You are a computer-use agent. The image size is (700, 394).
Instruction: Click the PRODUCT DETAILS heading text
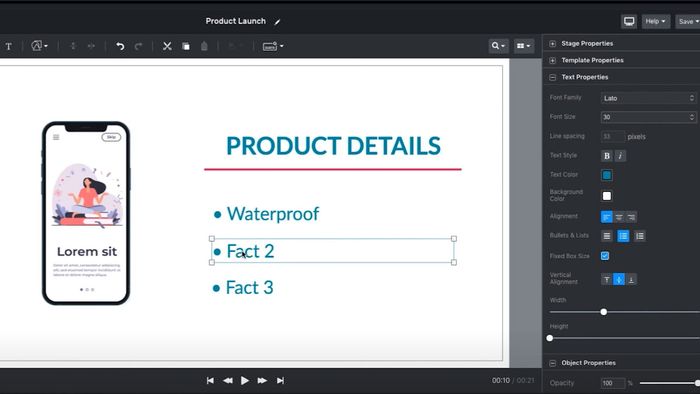333,146
